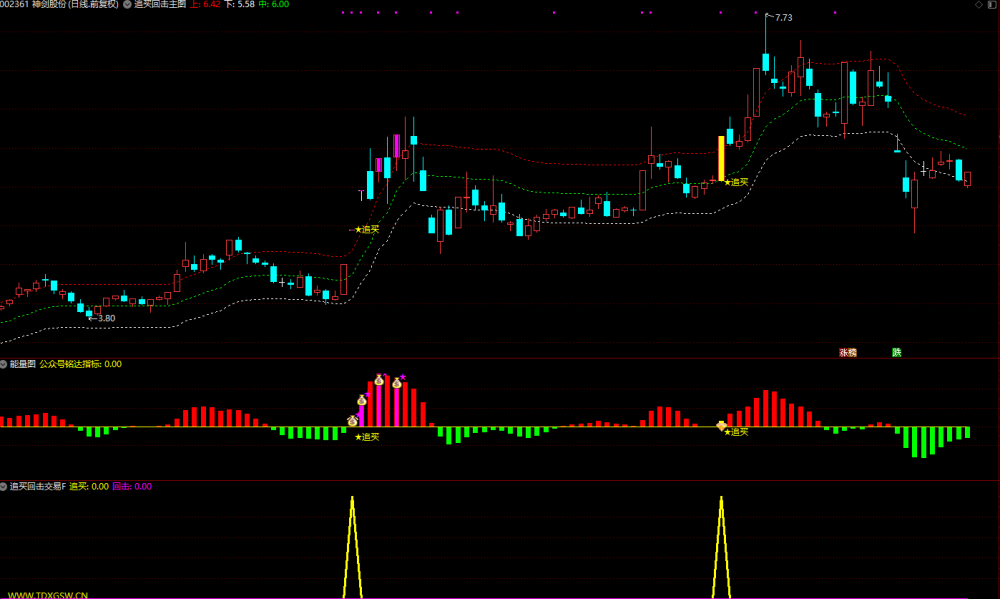
Task: Click the 公众号铭达指标: 0.00 readout
Action: pos(80,364)
